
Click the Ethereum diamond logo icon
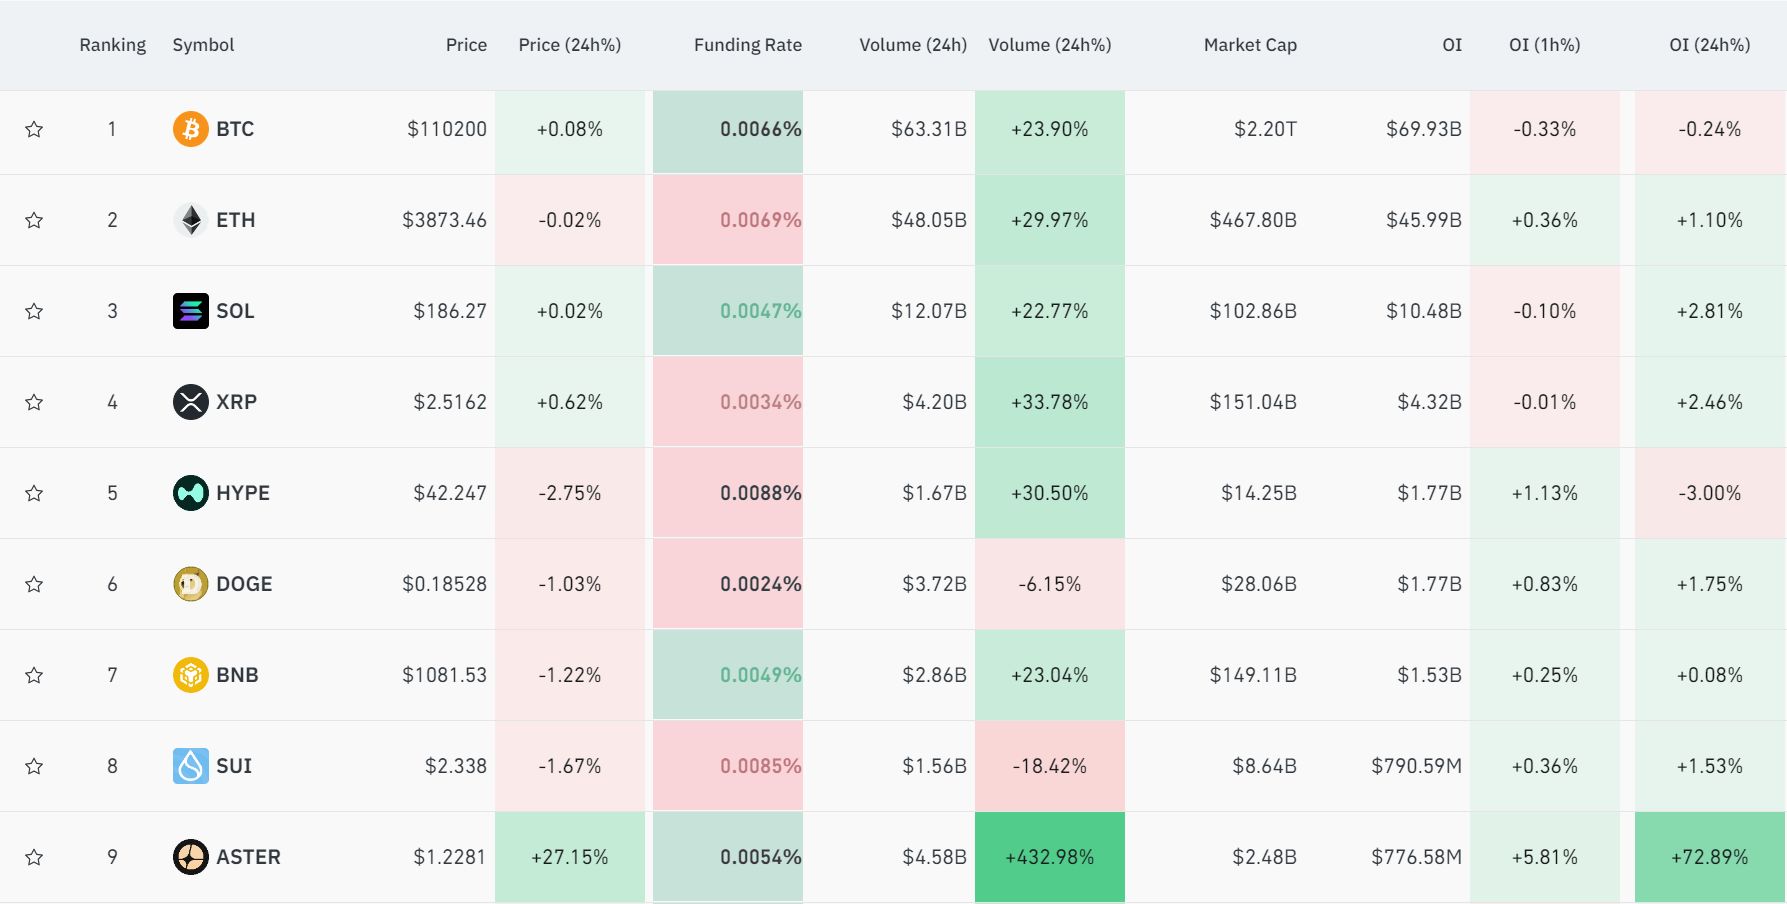click(x=190, y=220)
